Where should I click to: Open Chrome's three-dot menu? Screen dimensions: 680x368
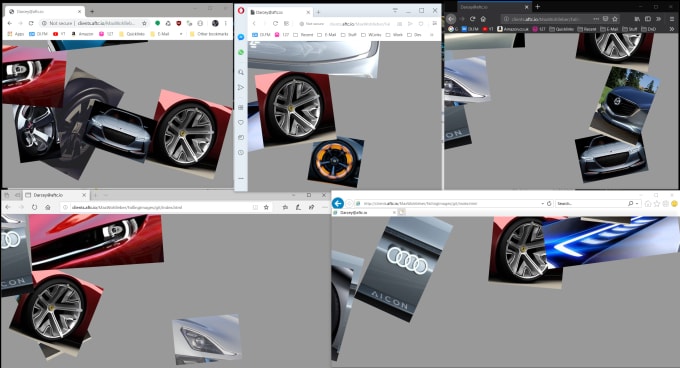pyautogui.click(x=226, y=23)
